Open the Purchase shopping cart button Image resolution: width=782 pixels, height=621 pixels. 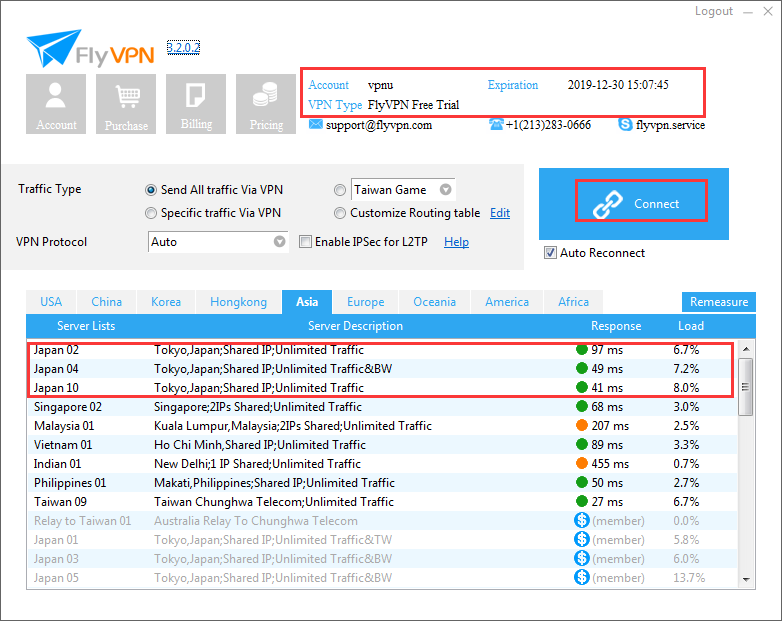(x=126, y=104)
